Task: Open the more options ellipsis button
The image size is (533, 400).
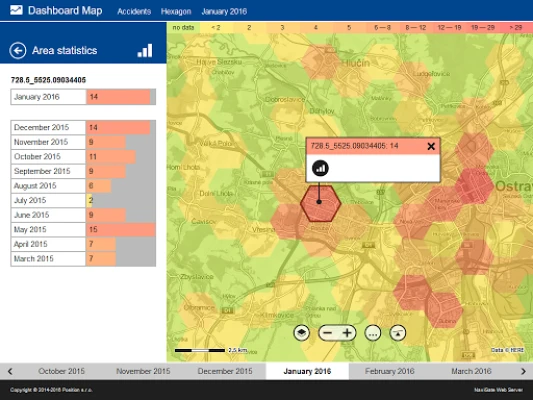Action: click(x=373, y=333)
